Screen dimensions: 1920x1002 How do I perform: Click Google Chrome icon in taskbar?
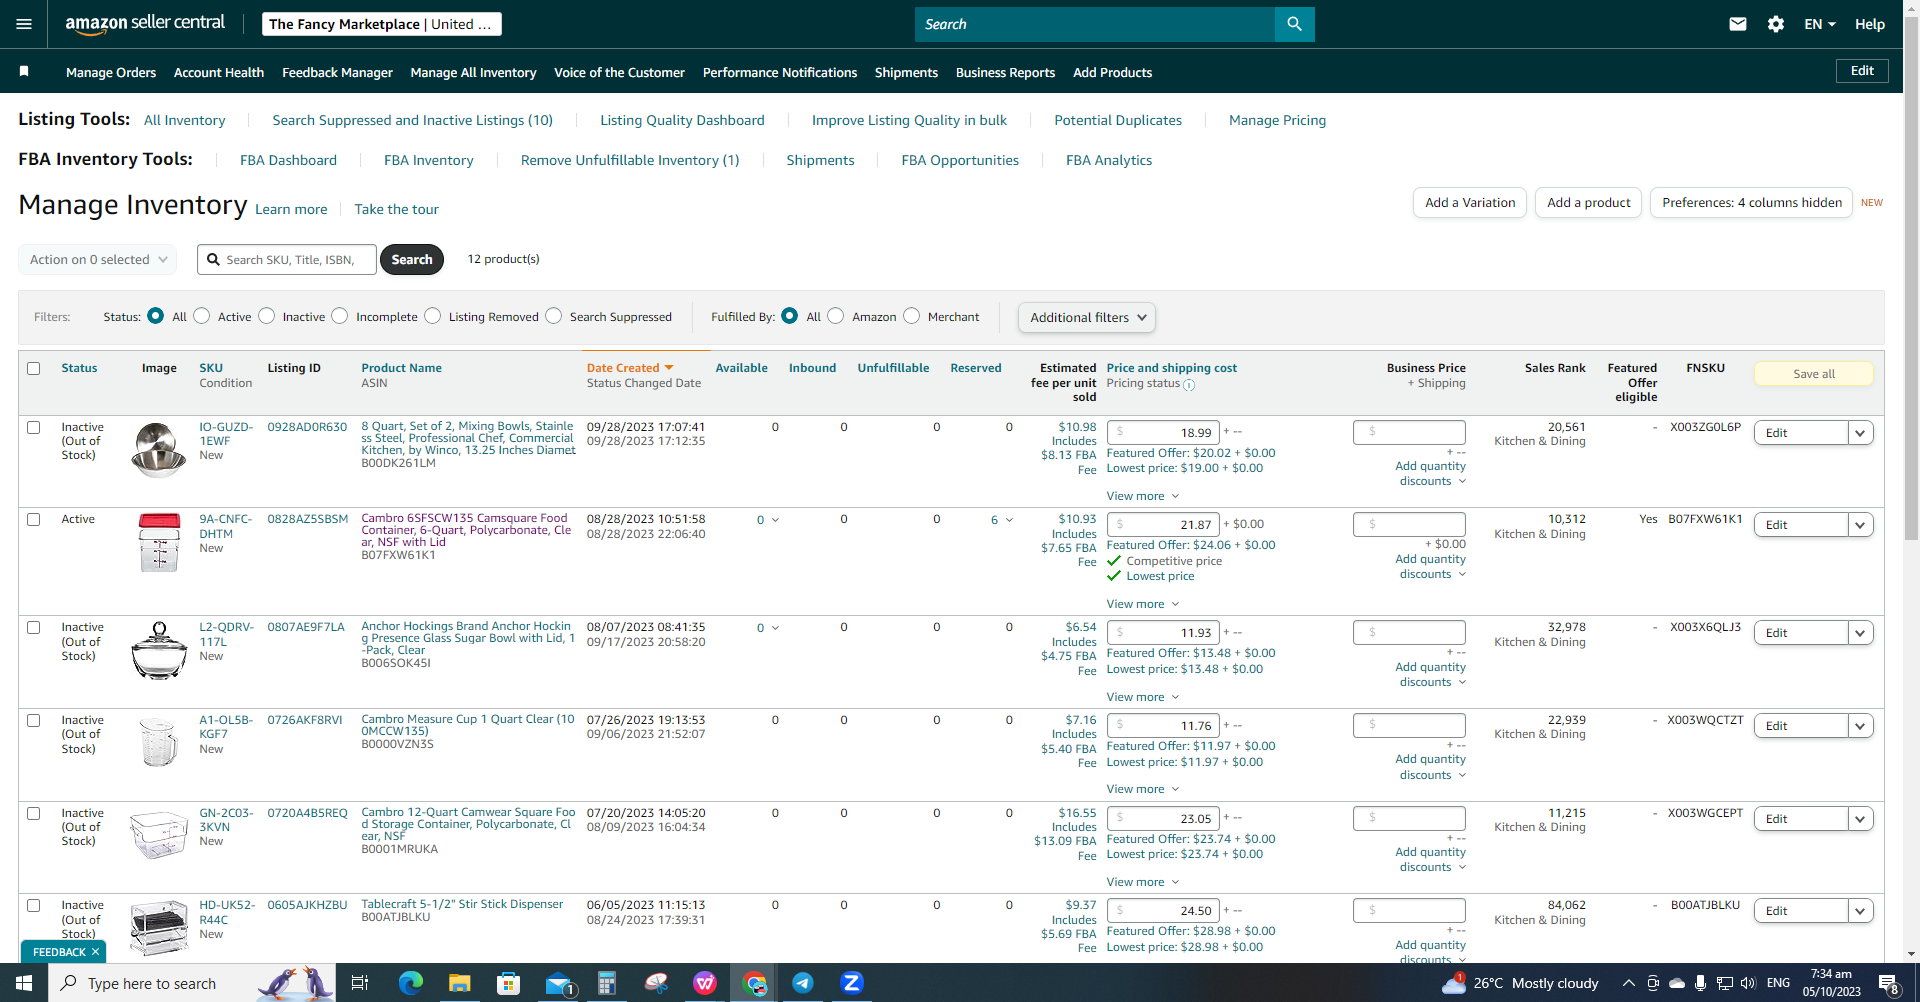pos(754,983)
